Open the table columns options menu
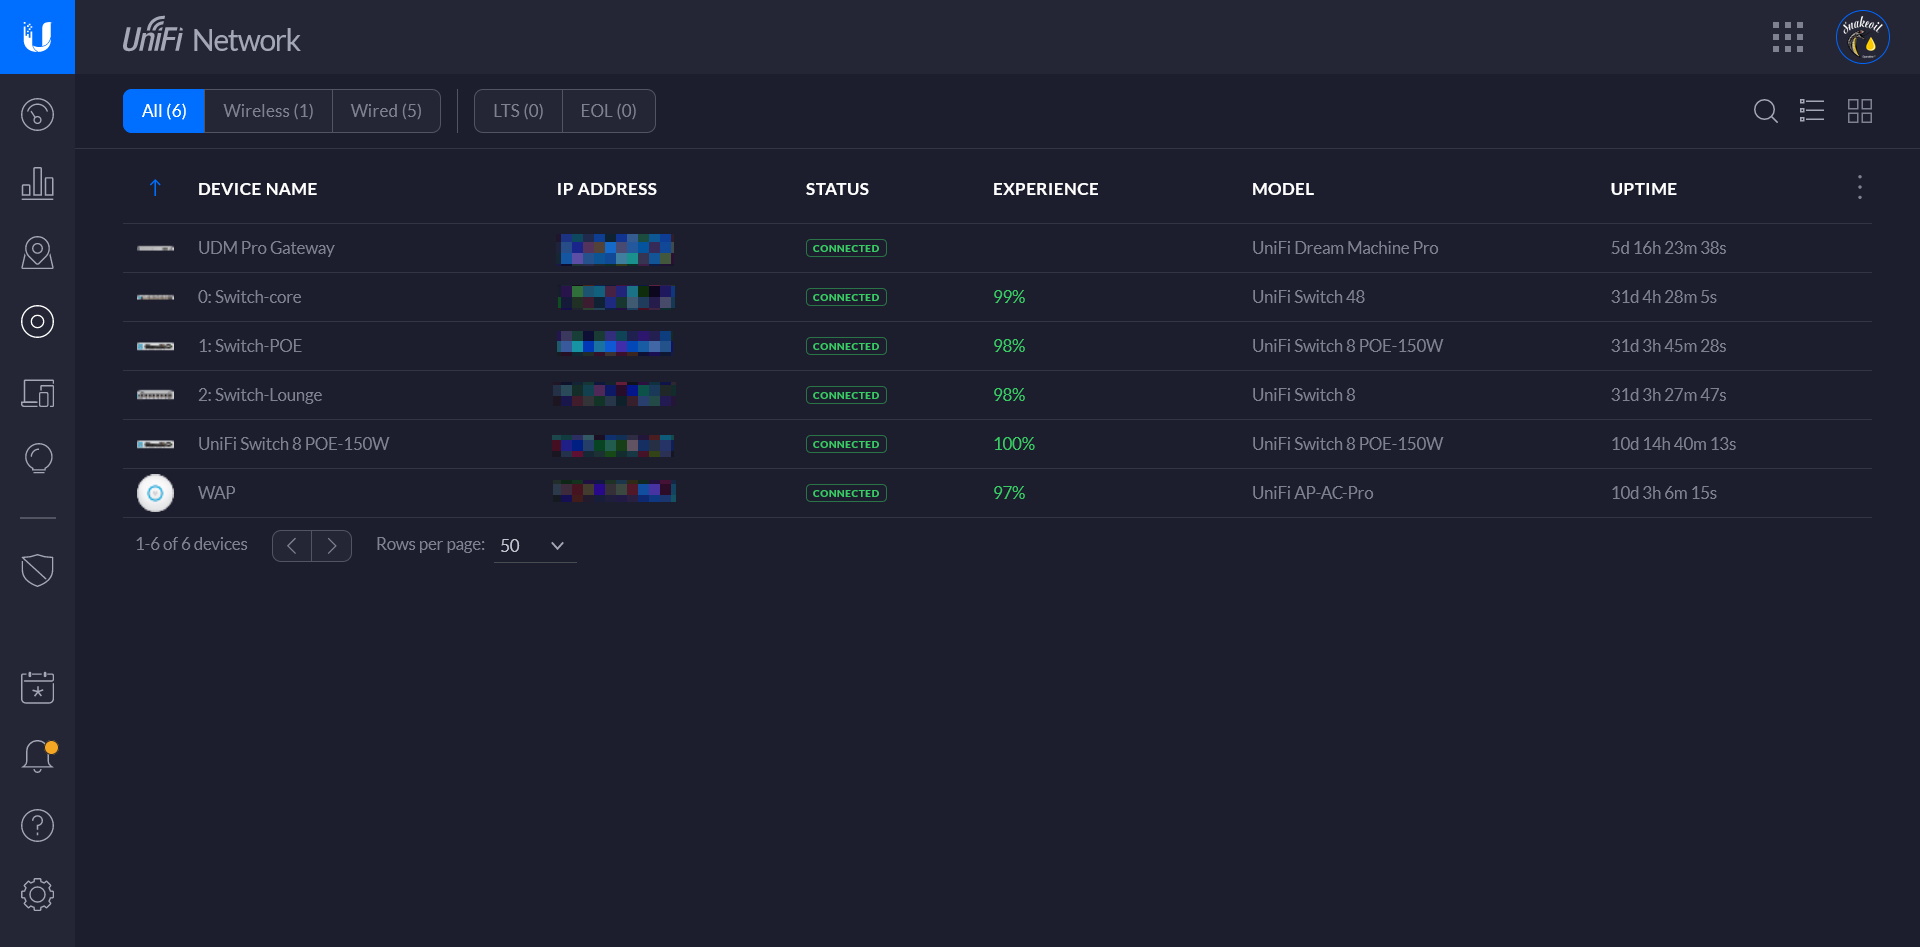This screenshot has height=947, width=1920. coord(1859,187)
